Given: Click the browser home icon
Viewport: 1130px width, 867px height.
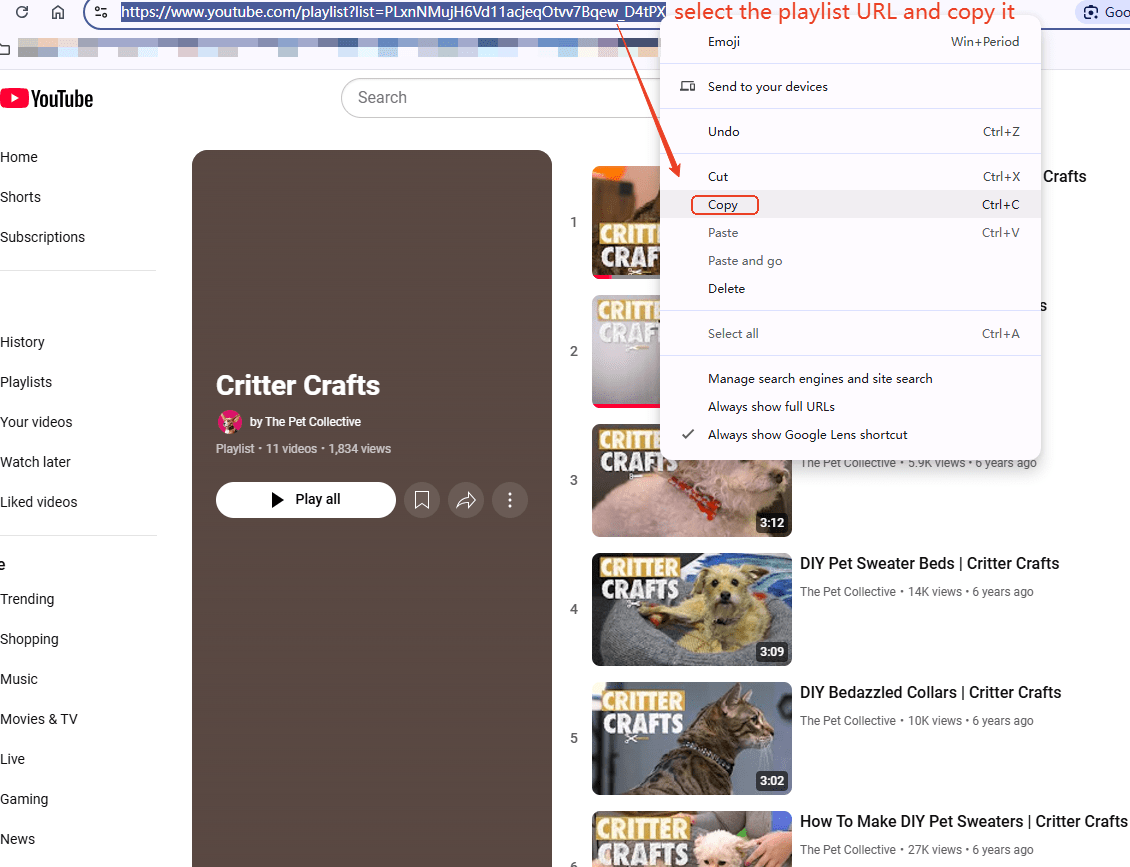Looking at the screenshot, I should (x=58, y=12).
